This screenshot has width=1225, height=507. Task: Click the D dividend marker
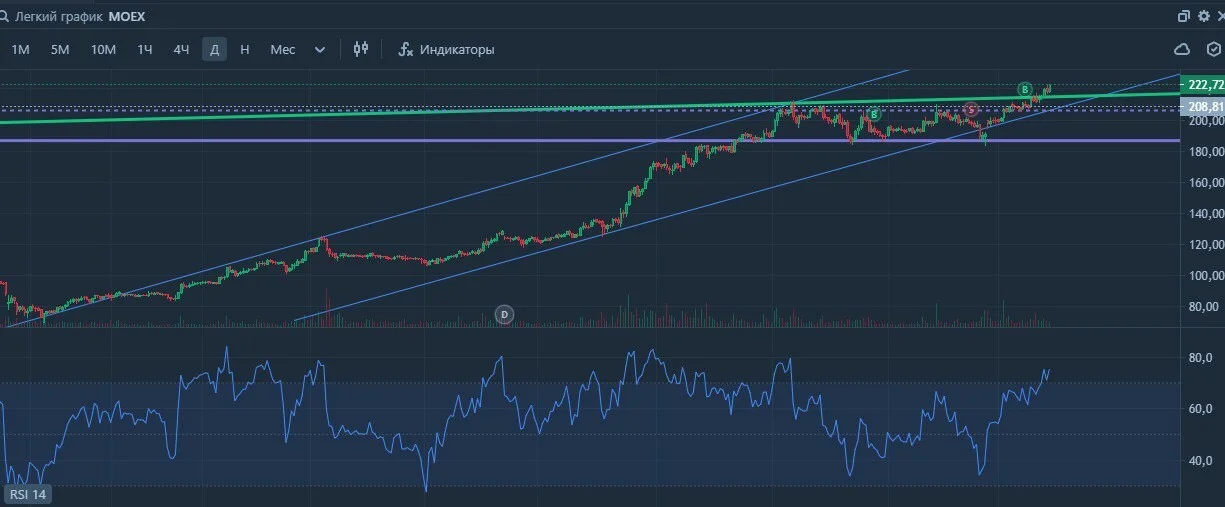click(x=505, y=315)
